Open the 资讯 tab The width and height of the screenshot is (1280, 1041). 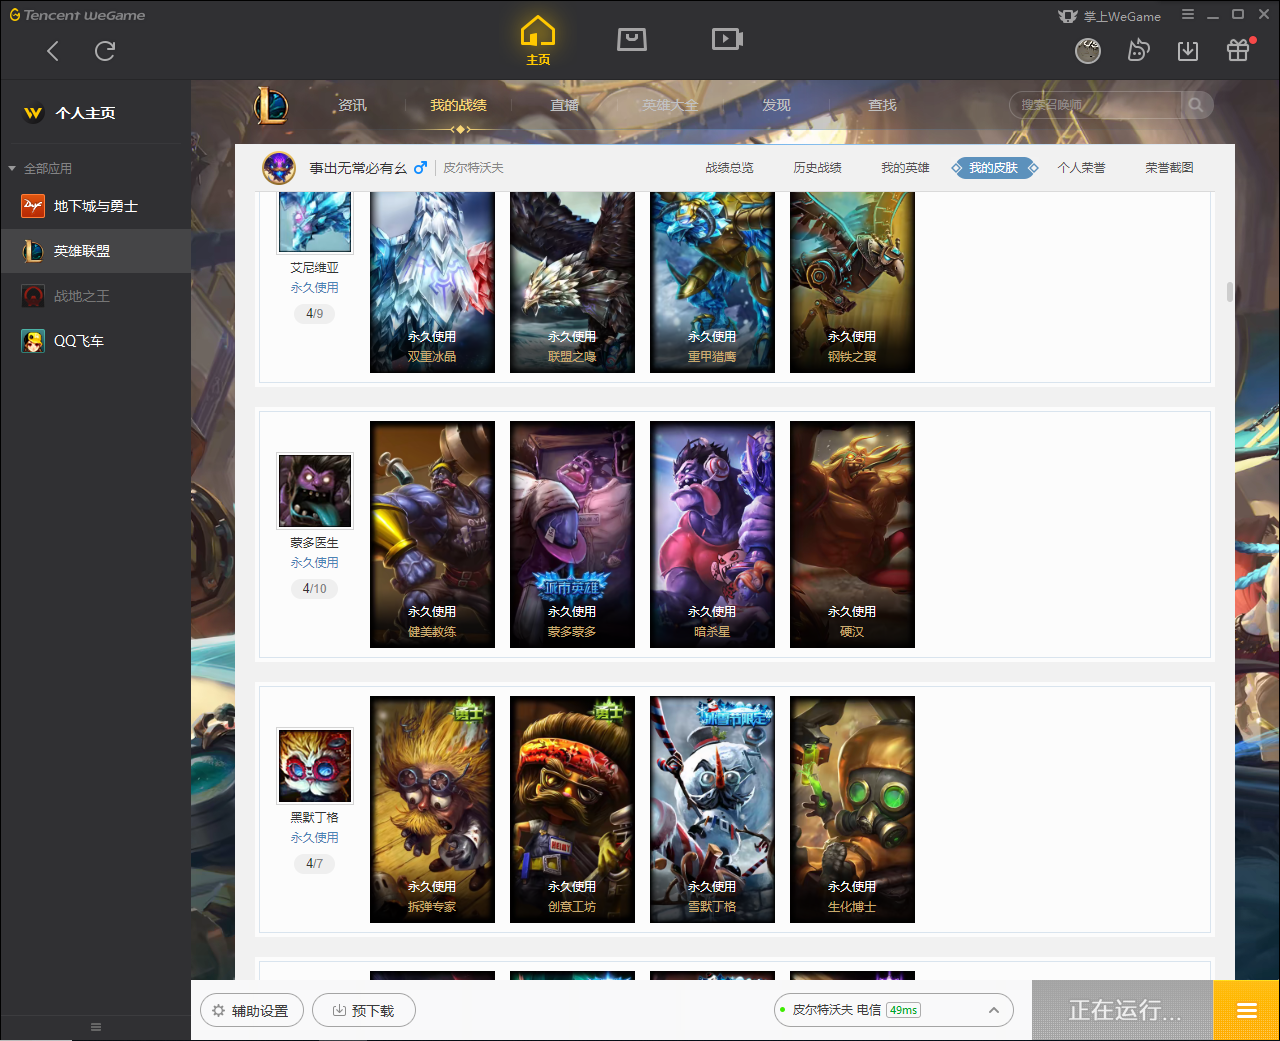pyautogui.click(x=352, y=105)
